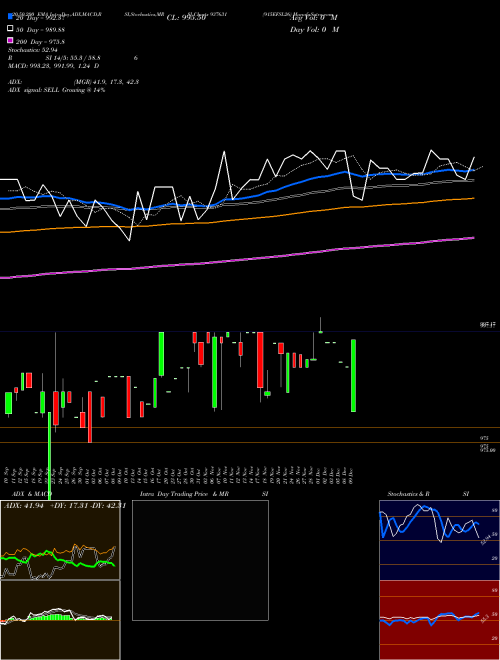
Task: Click the magenta 200 Day EMA legend swatch
Action: [10, 40]
